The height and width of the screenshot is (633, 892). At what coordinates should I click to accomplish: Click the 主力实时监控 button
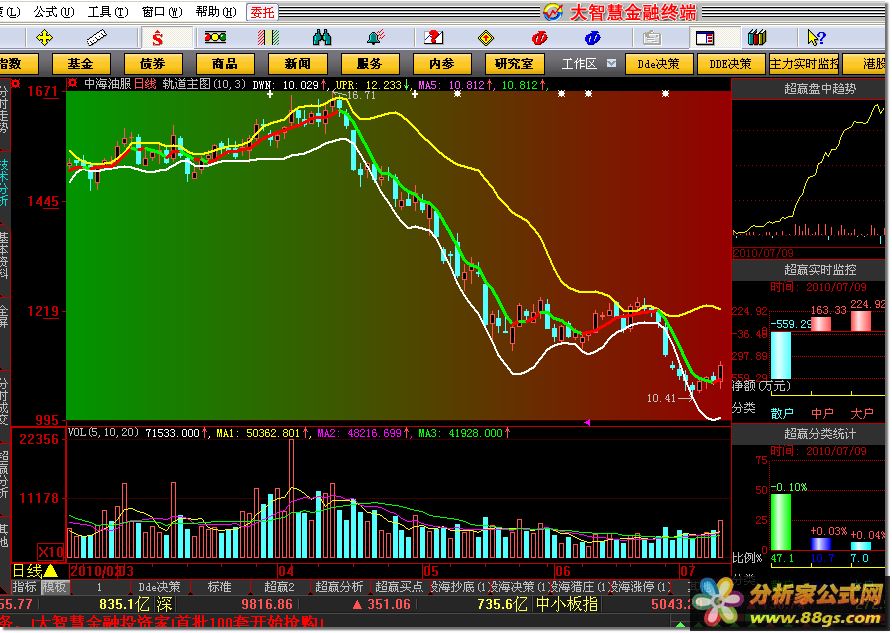(x=804, y=64)
